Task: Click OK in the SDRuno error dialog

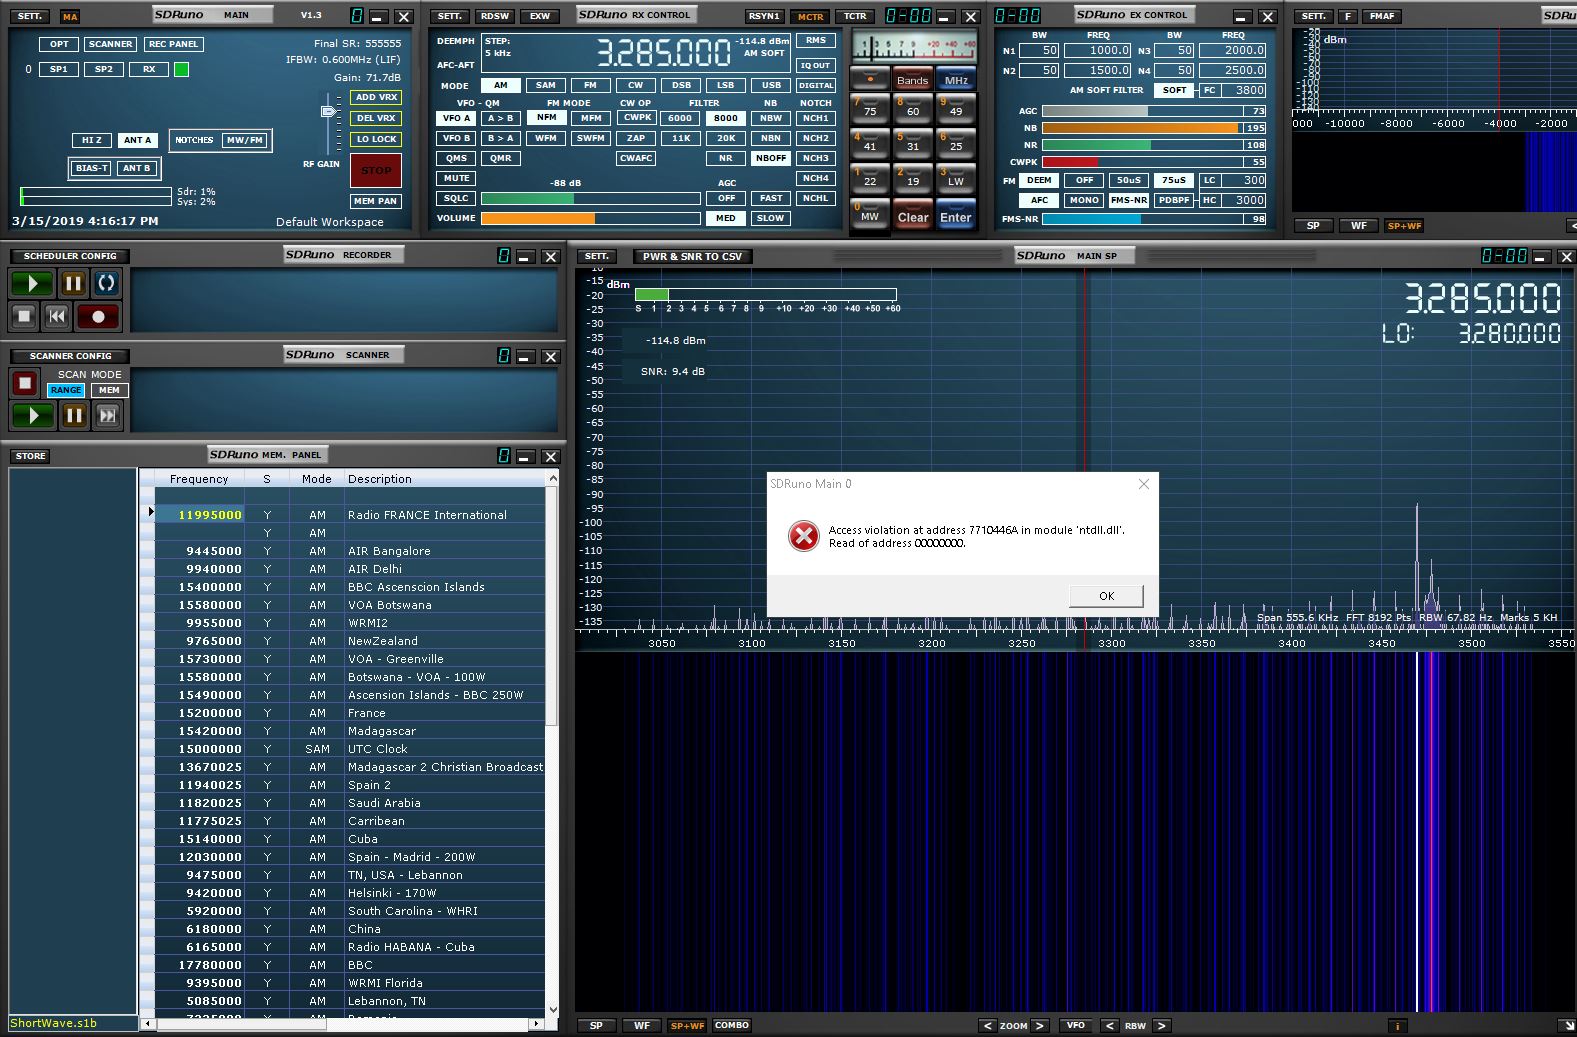Action: pos(1106,596)
